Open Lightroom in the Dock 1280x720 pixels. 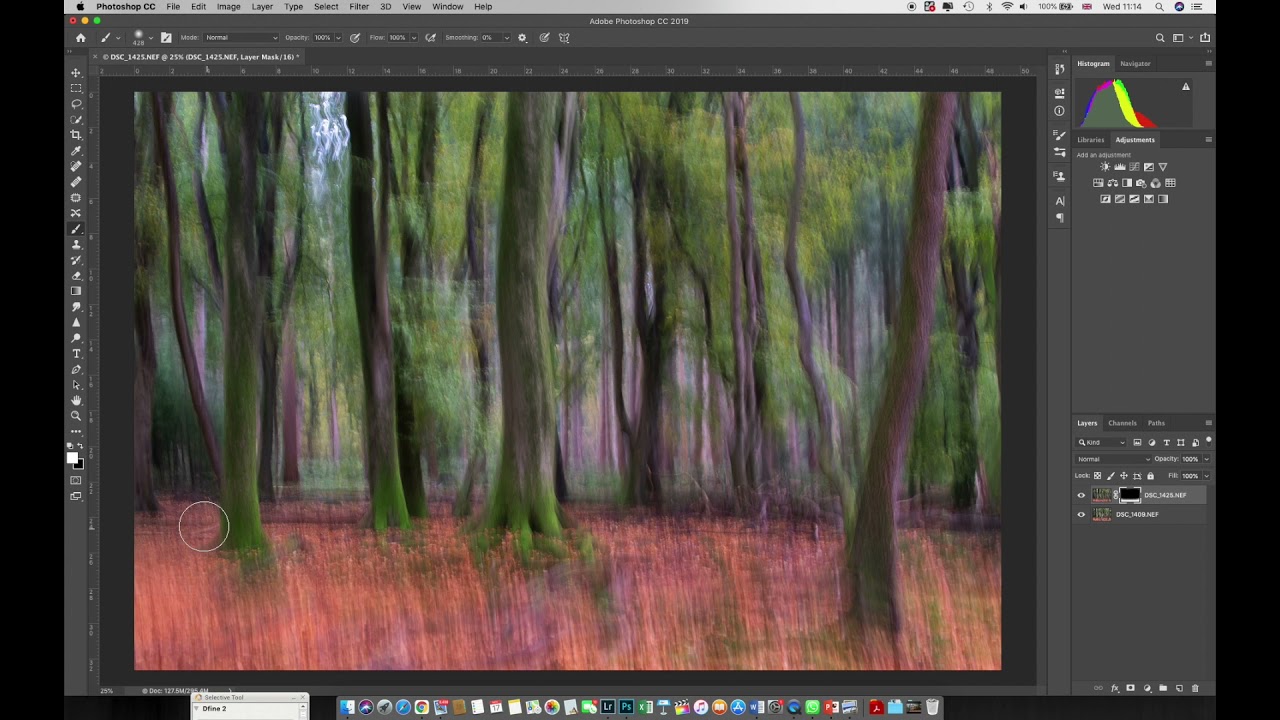607,707
